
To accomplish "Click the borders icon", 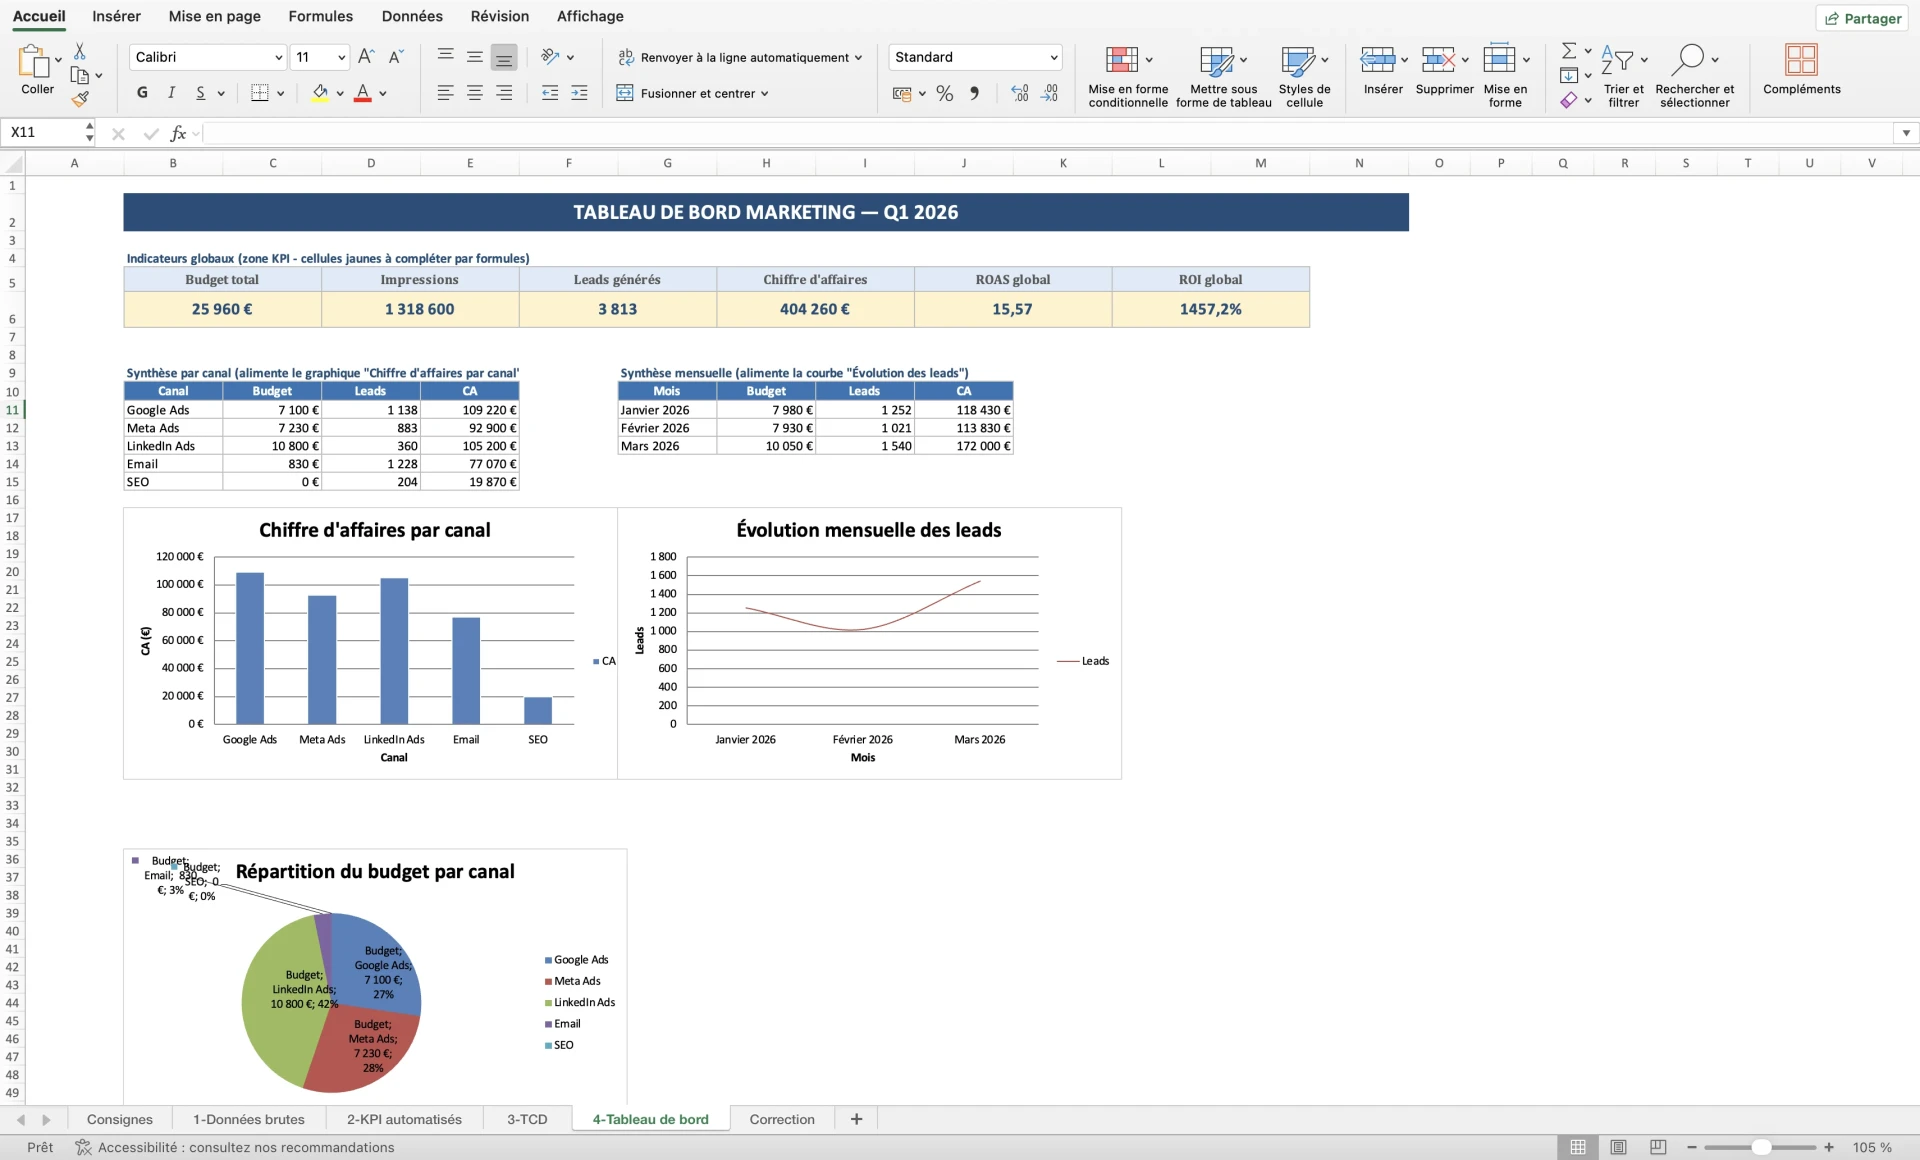I will [x=260, y=93].
